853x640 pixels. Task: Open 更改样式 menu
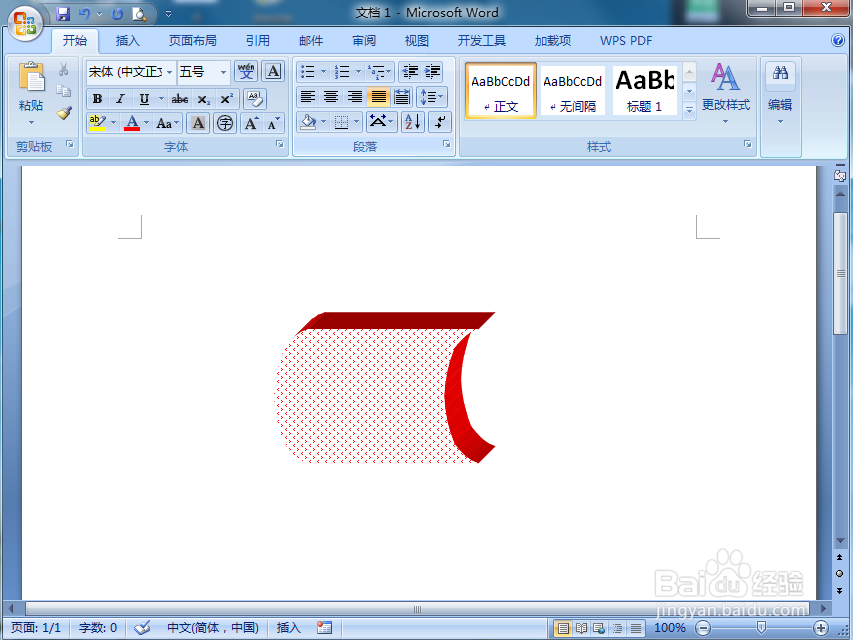726,93
